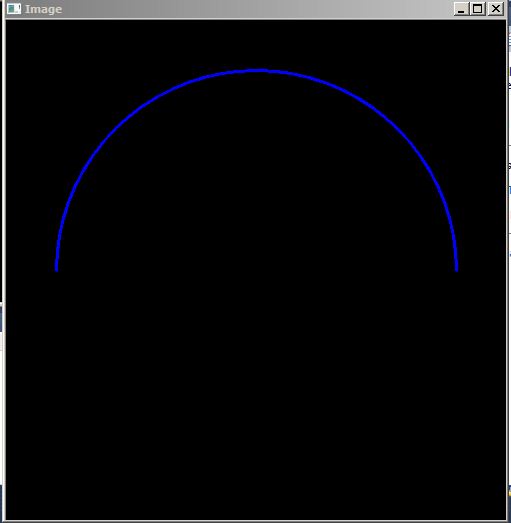Click the black canvas corner under the title icon
Screen dimensions: 511x523
click(13, 28)
